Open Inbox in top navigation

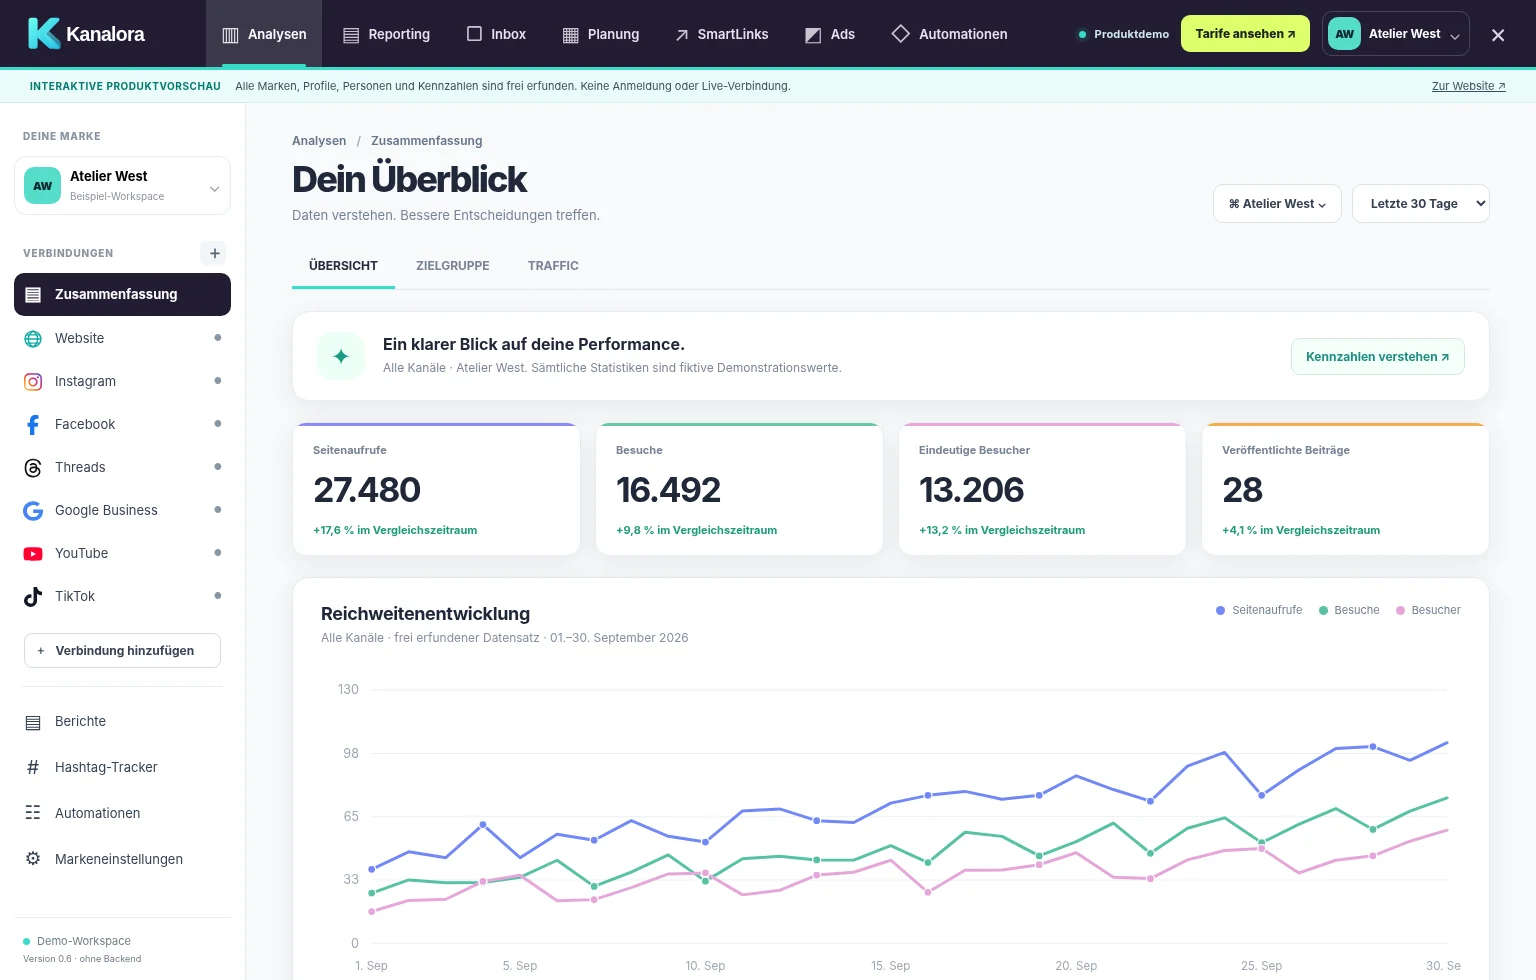(496, 34)
